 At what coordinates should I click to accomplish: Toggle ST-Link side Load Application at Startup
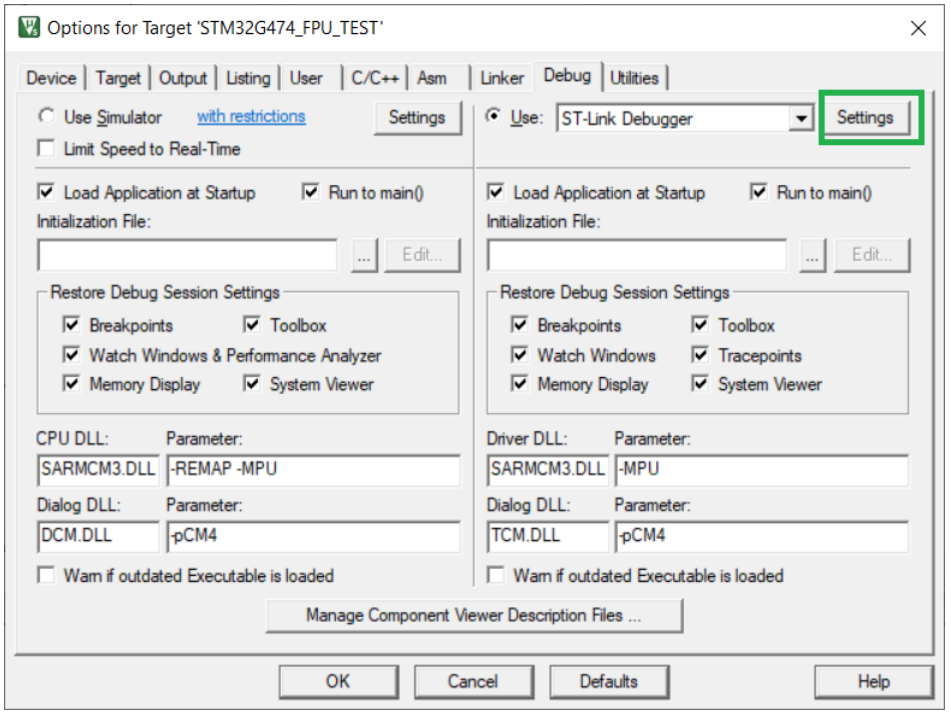click(496, 192)
